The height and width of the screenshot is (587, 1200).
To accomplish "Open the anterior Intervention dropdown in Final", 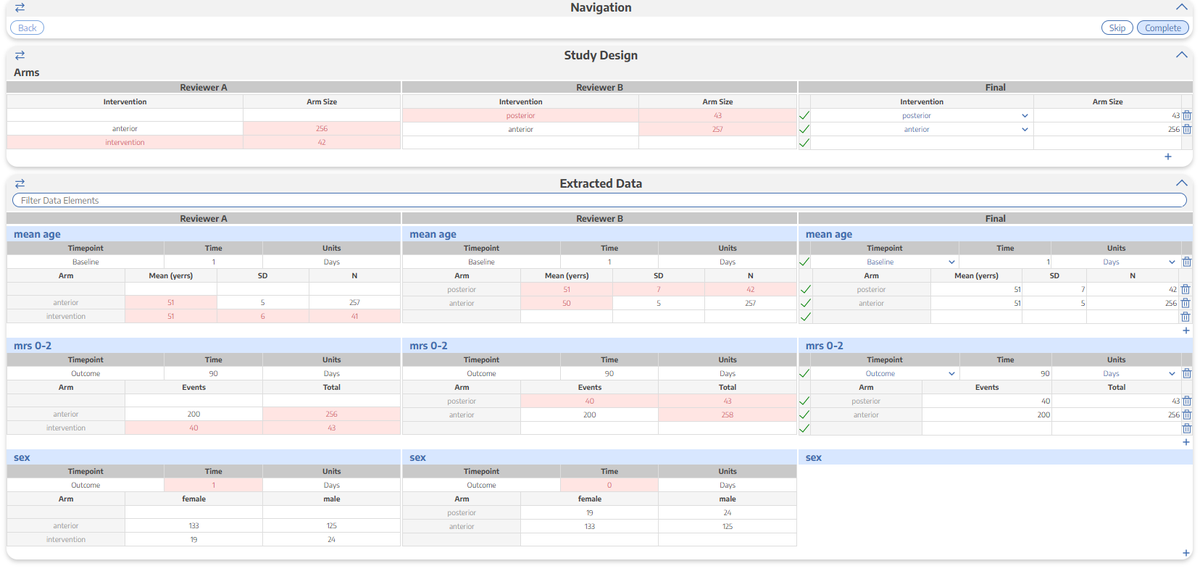I will coord(922,129).
